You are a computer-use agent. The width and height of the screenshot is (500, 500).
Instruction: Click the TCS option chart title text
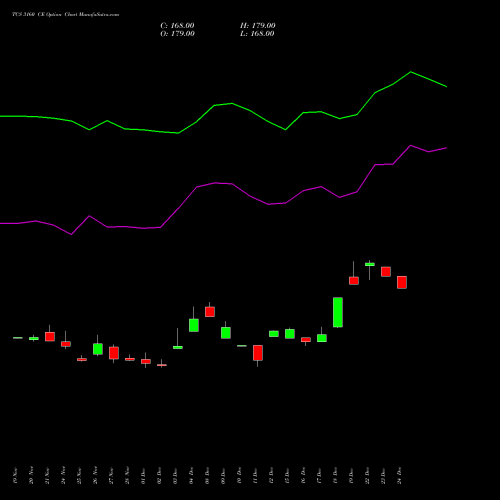65,15
